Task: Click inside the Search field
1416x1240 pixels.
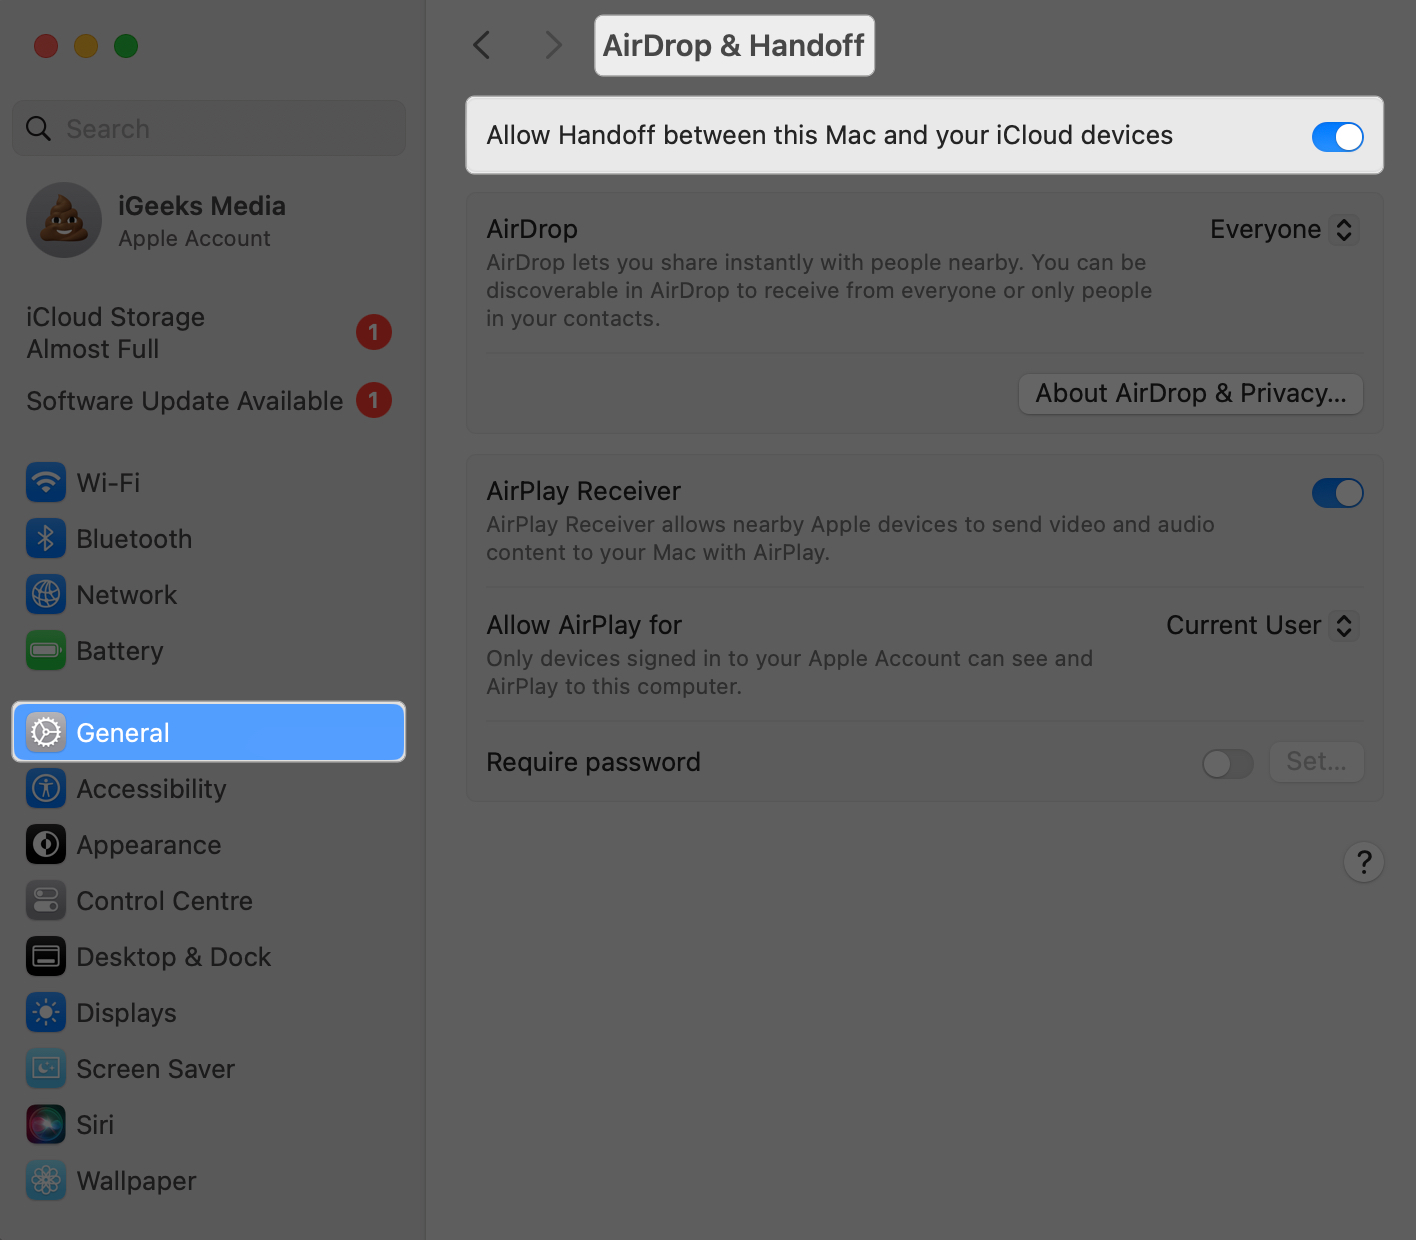Action: click(x=208, y=128)
